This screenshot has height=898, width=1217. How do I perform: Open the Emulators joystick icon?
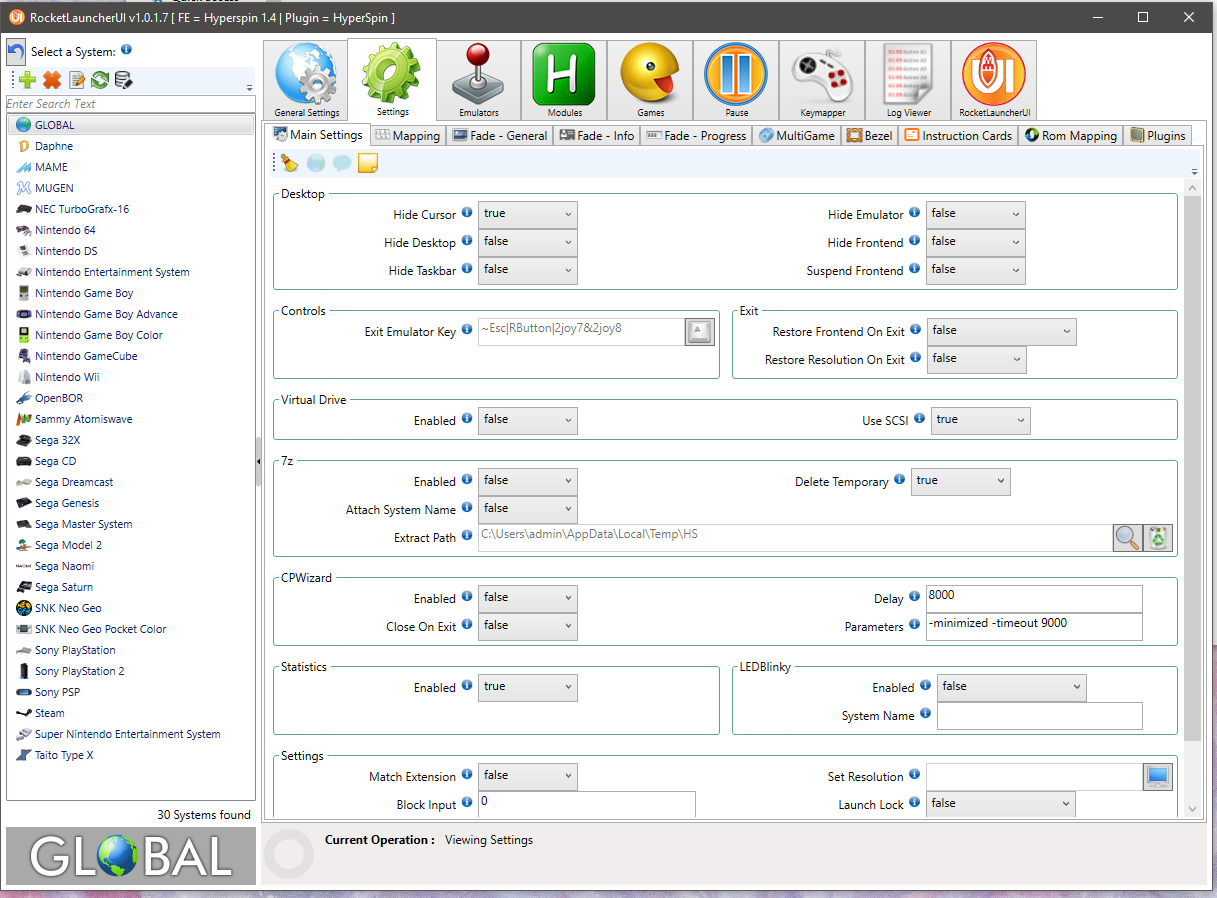(478, 81)
